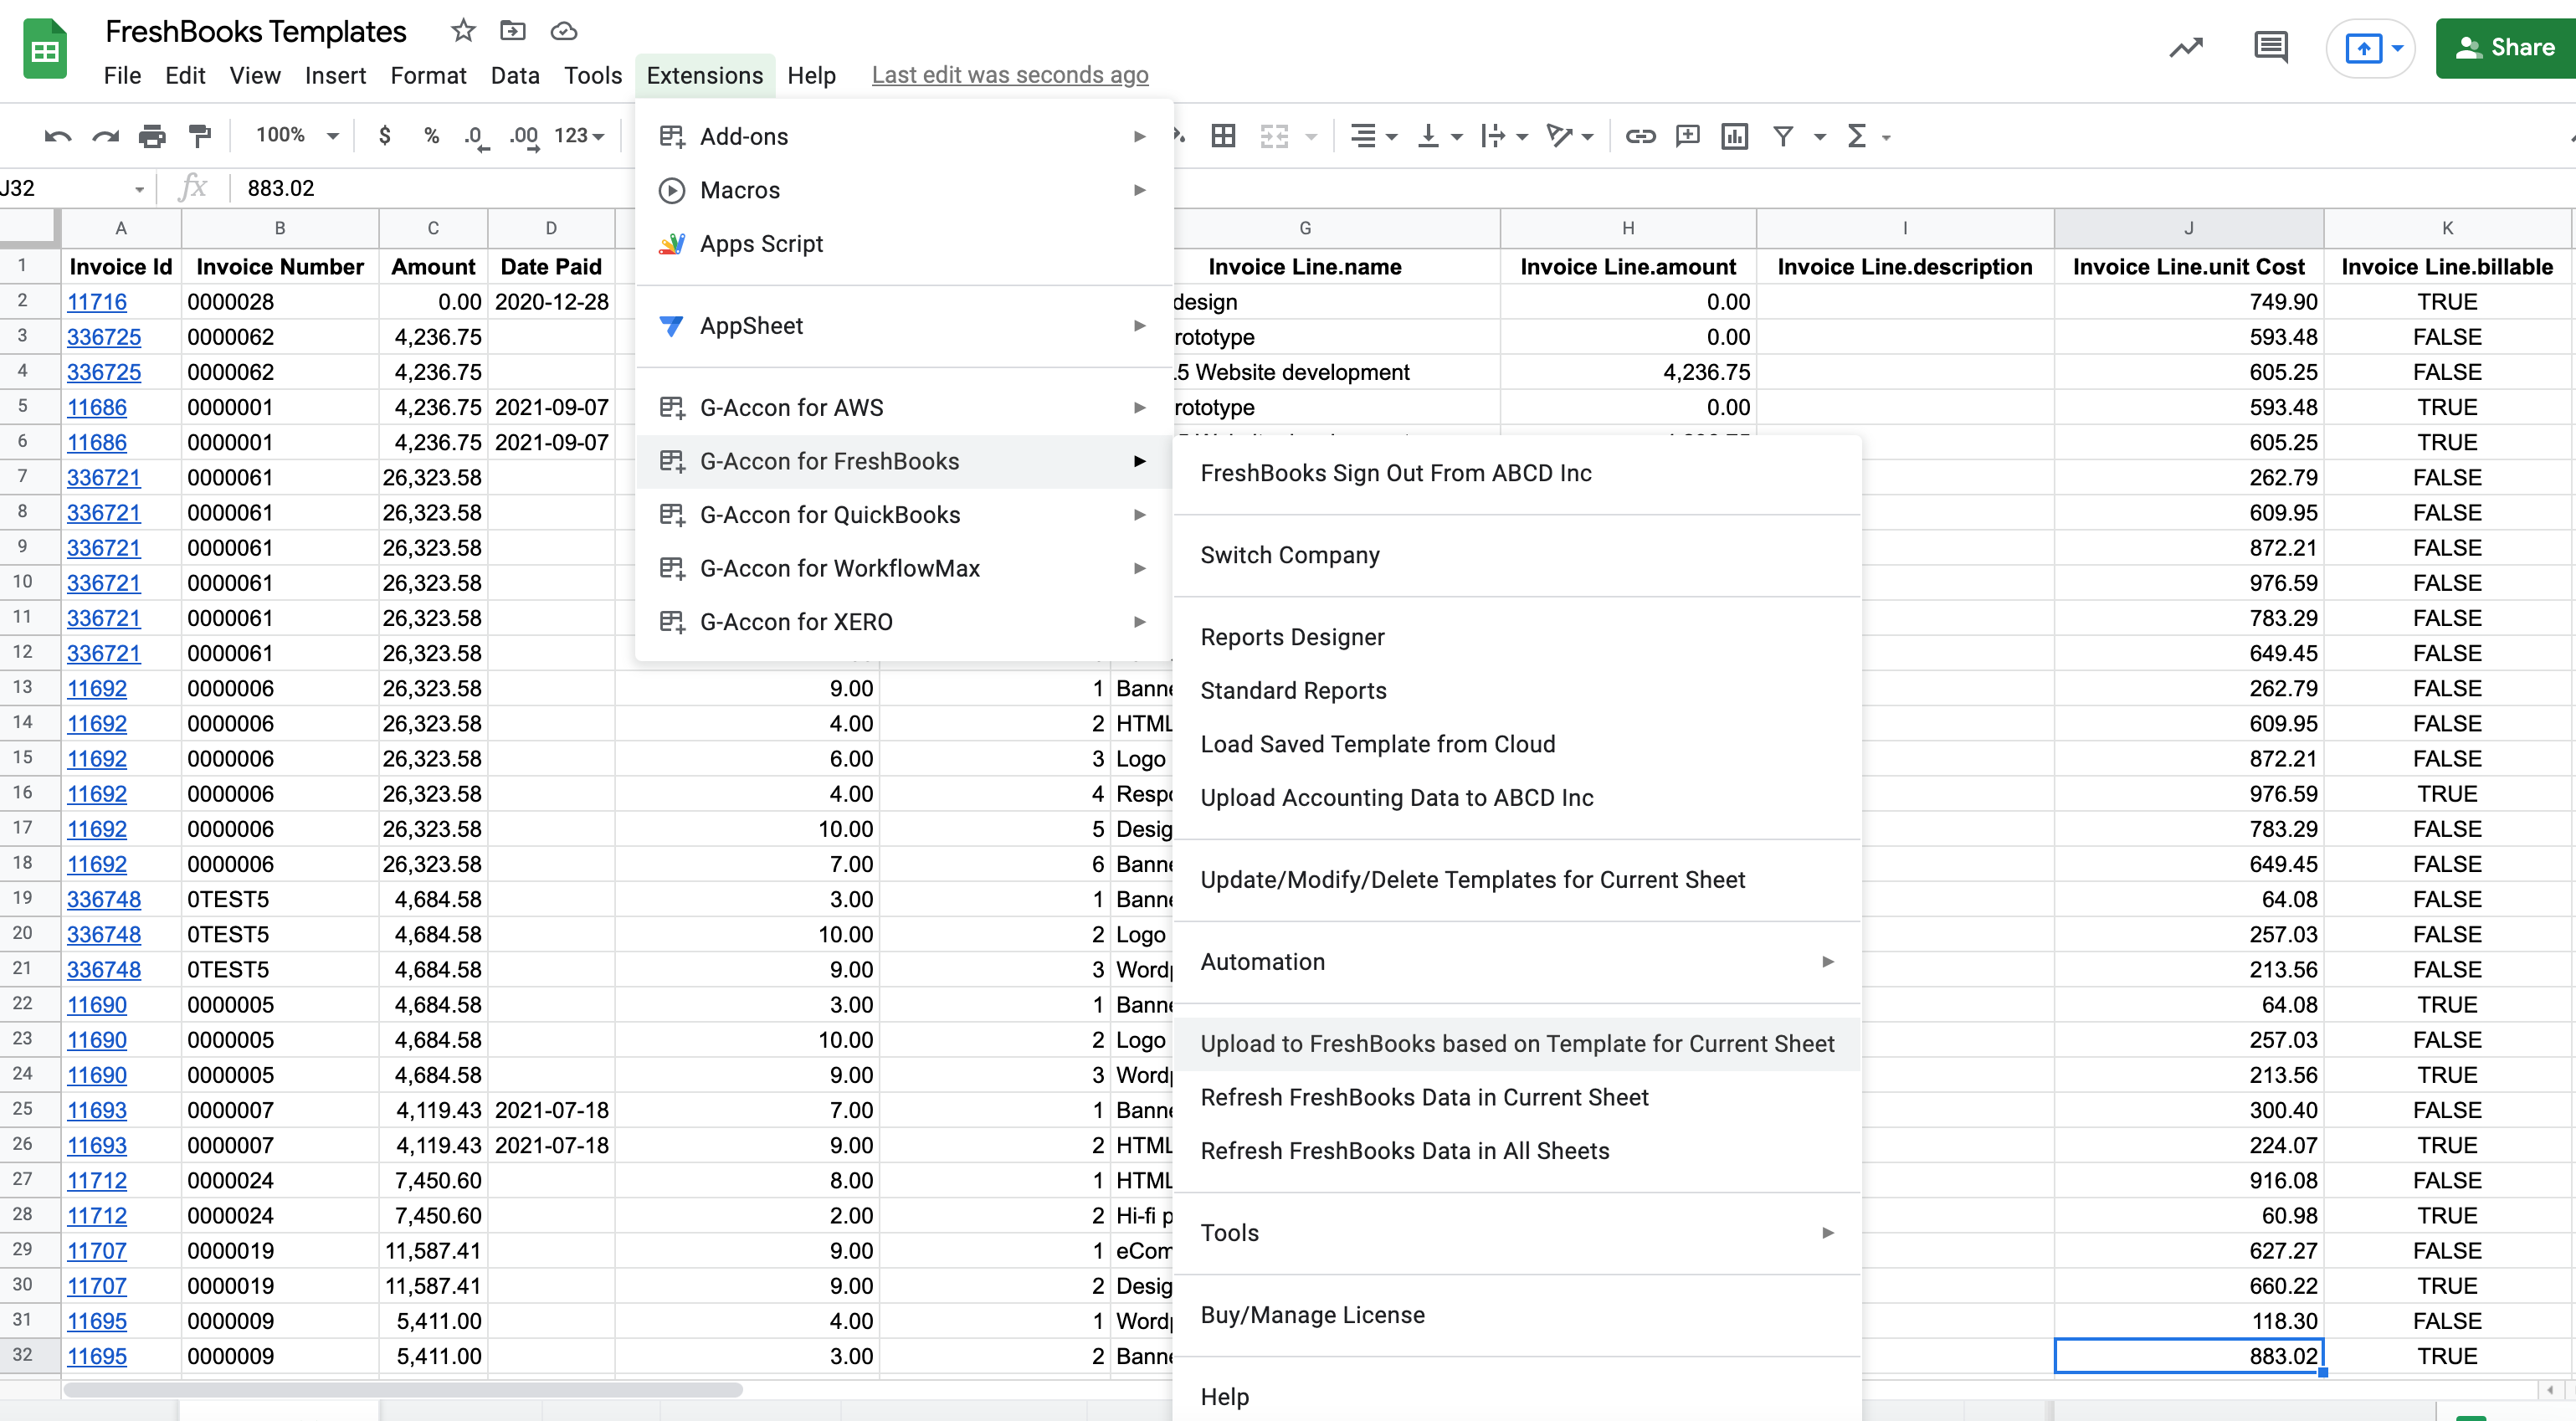Open the Help menu in menu bar
Viewport: 2576px width, 1421px height.
(811, 76)
